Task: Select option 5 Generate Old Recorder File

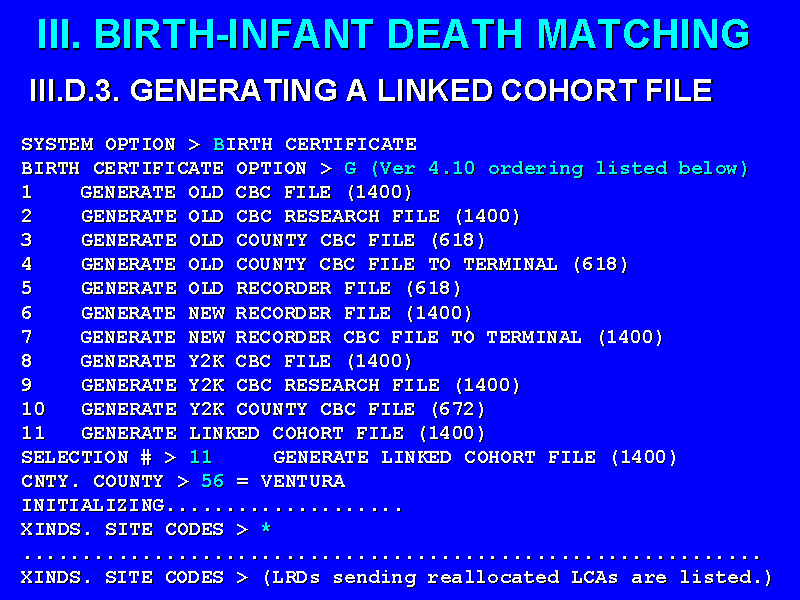Action: click(x=271, y=288)
